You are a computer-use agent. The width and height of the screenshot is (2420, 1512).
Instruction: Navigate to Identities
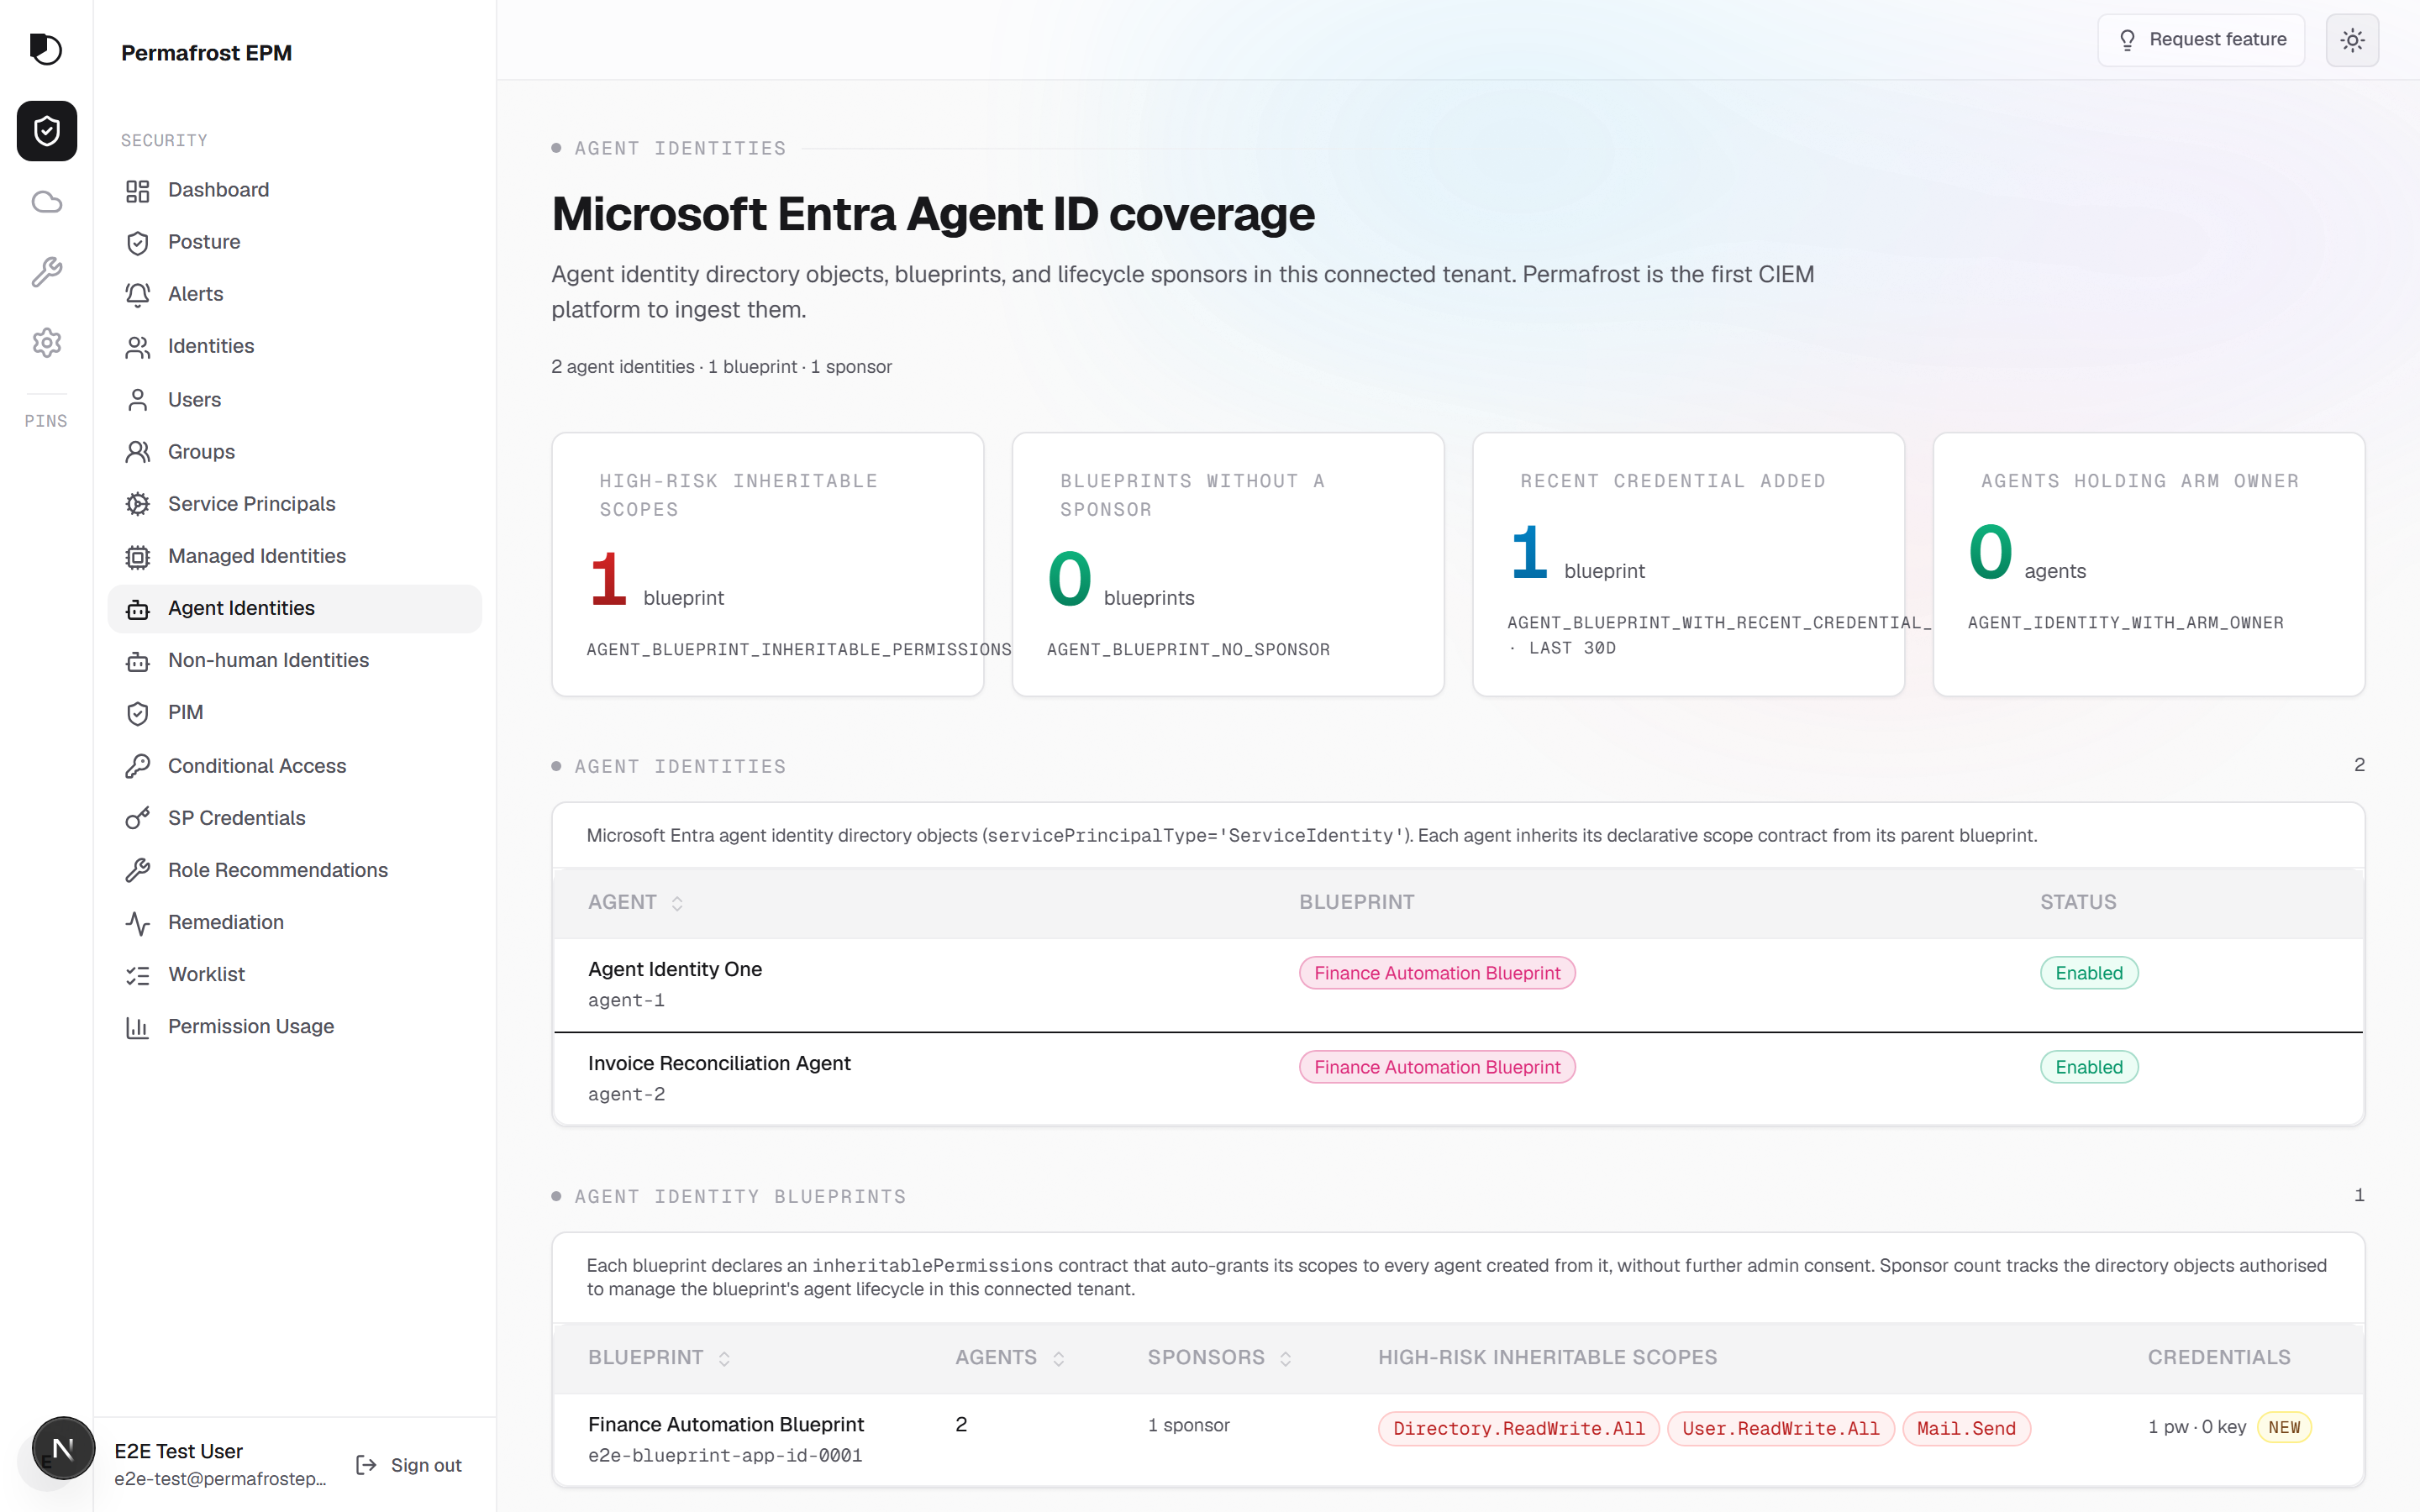coord(294,346)
